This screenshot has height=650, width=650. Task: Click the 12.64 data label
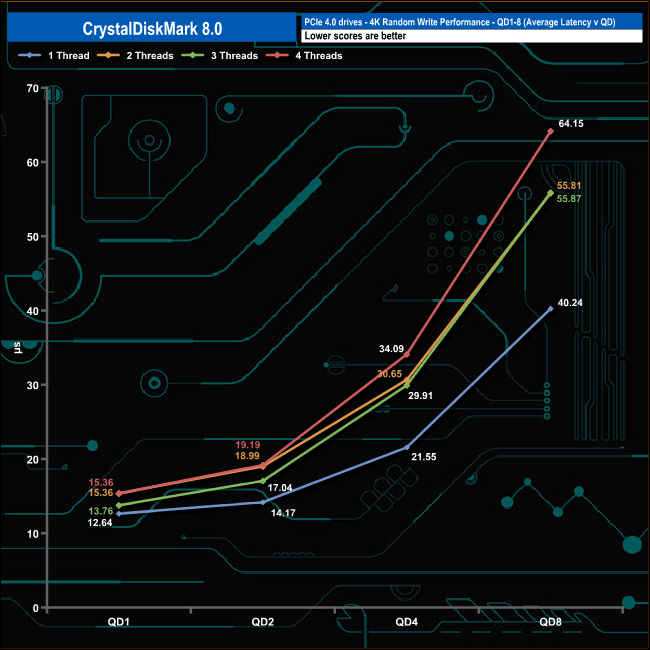pyautogui.click(x=100, y=523)
